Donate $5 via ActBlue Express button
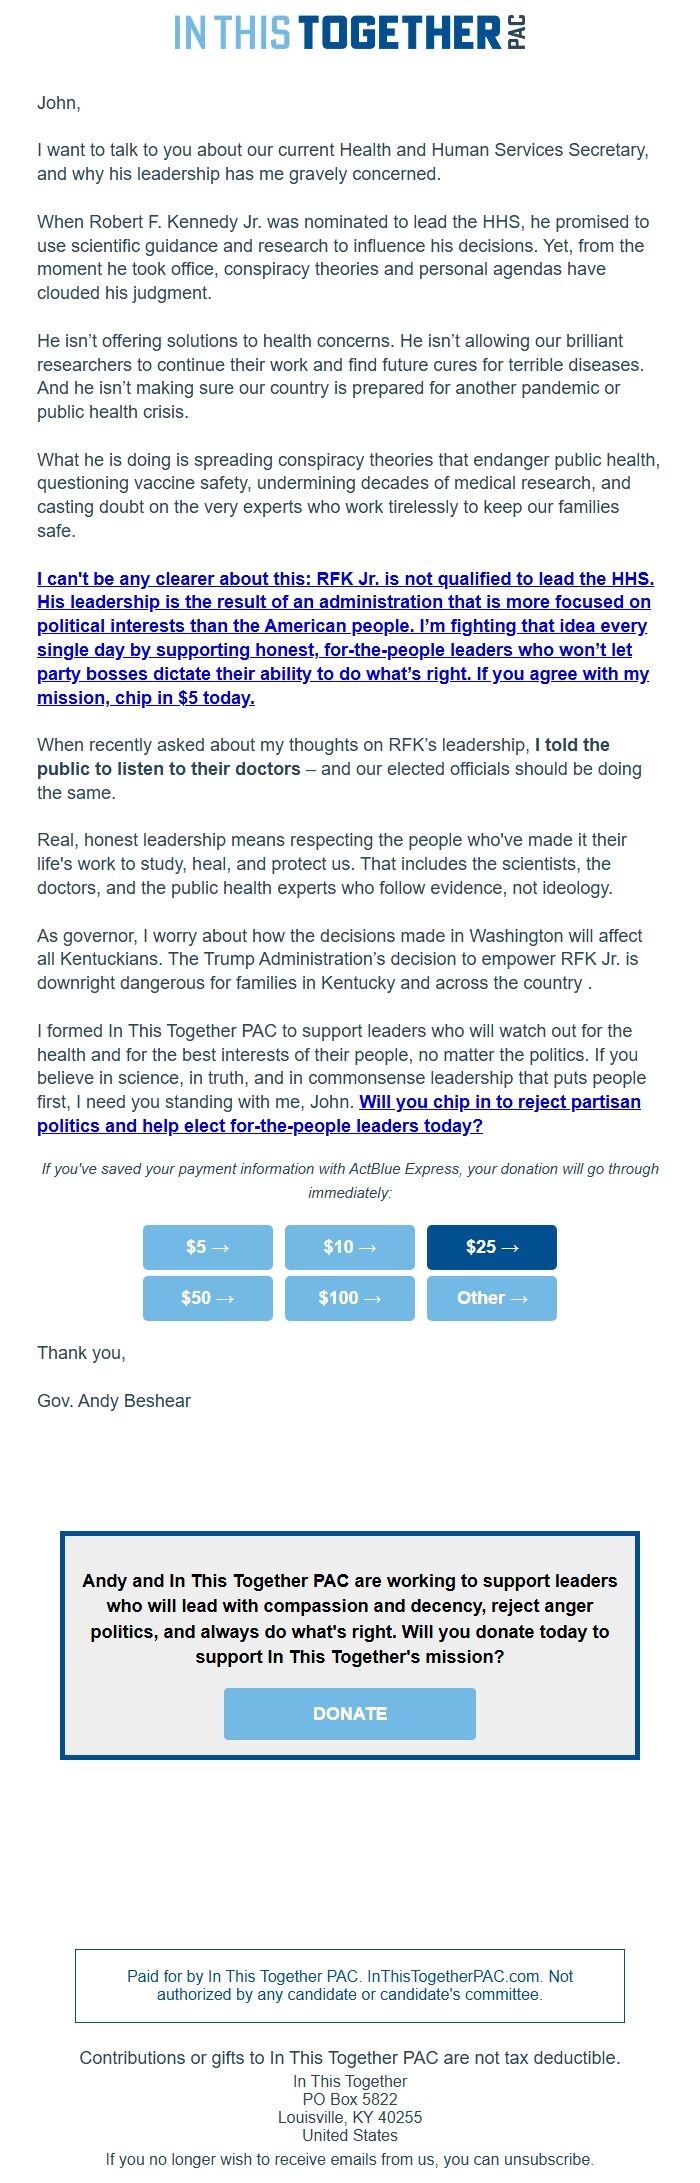700x2183 pixels. point(208,1247)
